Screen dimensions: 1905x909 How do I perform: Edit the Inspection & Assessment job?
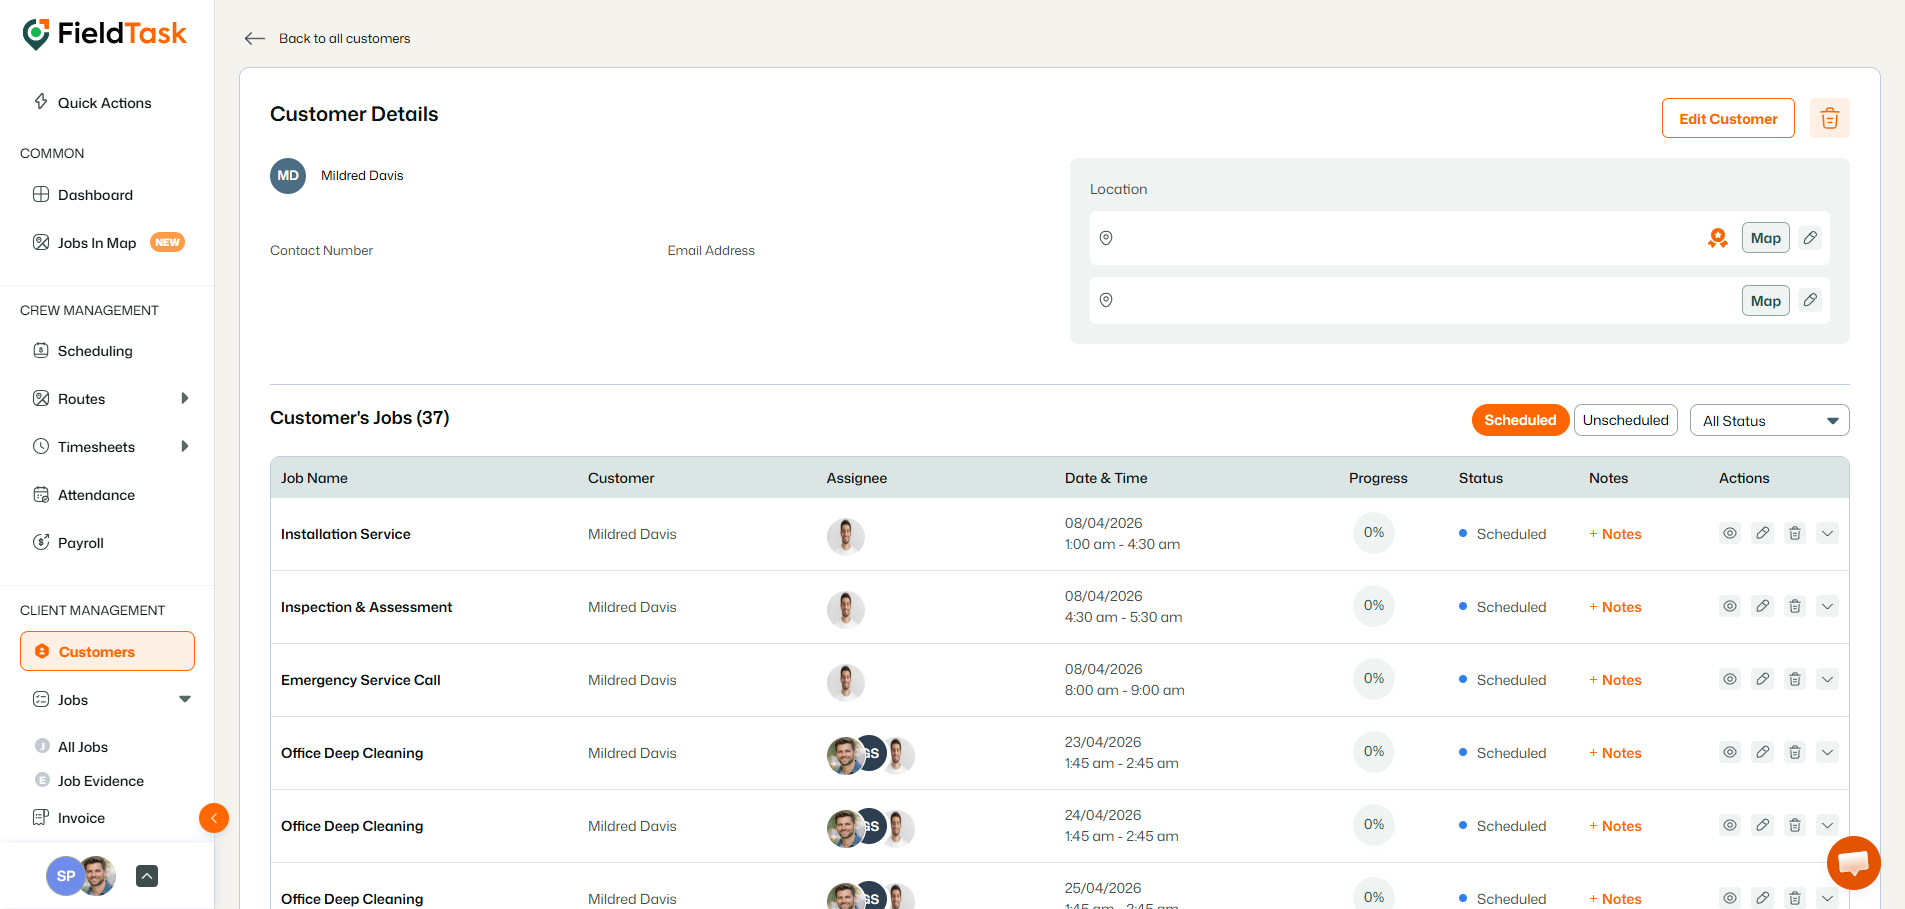pyautogui.click(x=1763, y=606)
